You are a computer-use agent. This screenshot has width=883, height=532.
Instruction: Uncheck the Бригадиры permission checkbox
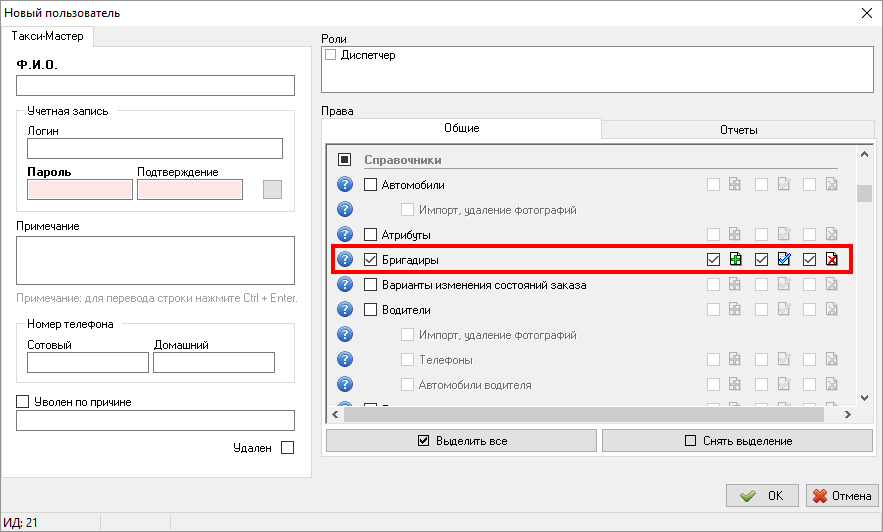coord(371,260)
